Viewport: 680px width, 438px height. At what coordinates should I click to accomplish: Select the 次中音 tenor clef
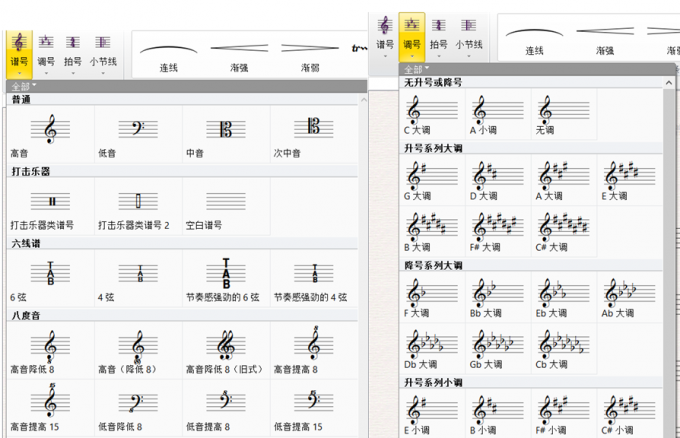tap(314, 134)
